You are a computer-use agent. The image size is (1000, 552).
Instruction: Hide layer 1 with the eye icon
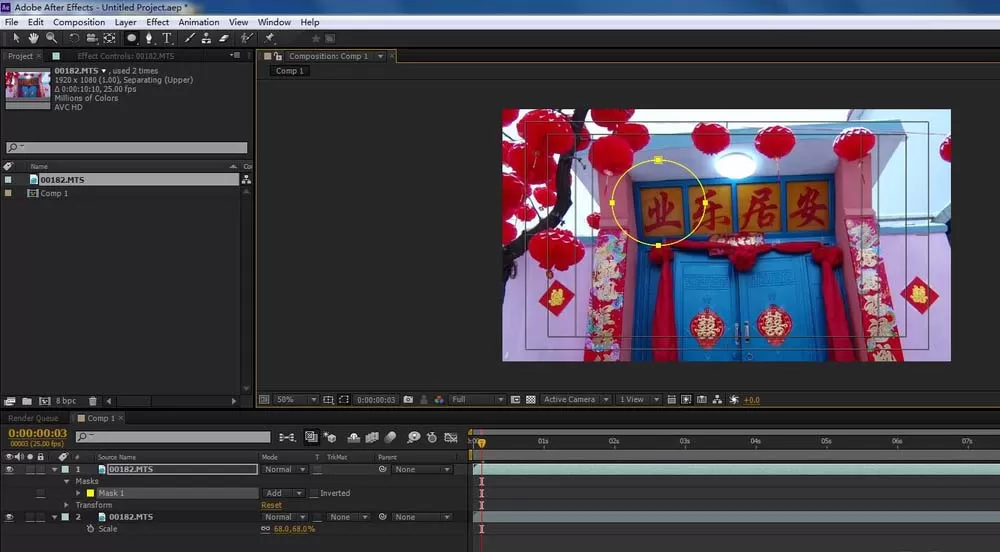9,469
